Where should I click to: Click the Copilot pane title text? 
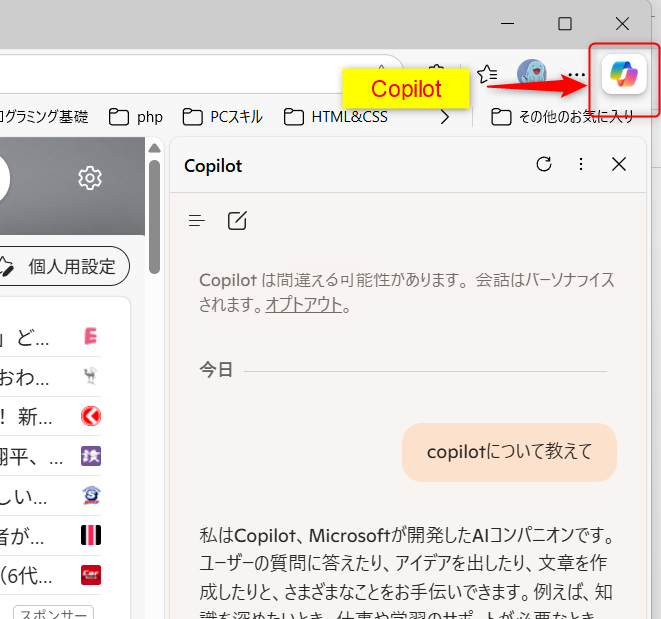click(x=213, y=166)
